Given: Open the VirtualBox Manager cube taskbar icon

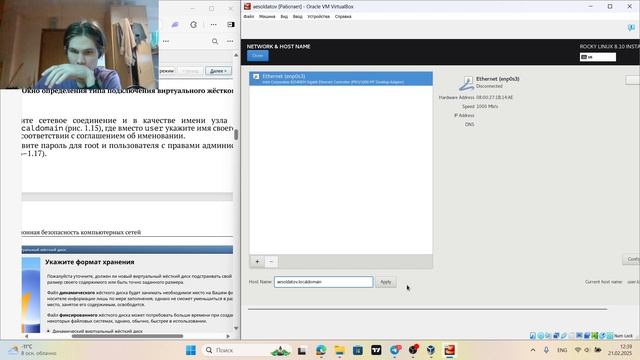Looking at the screenshot, I should click(431, 350).
